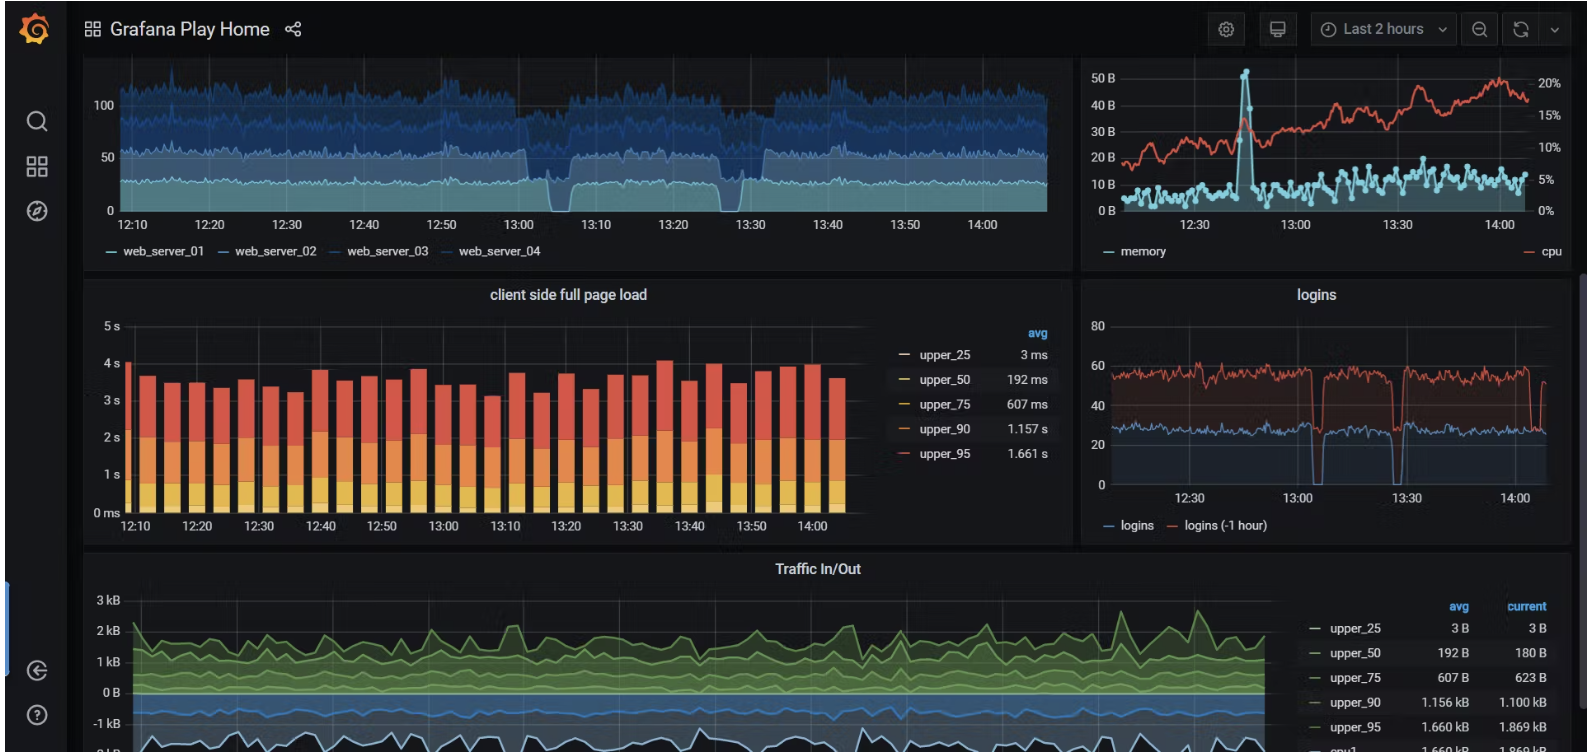The width and height of the screenshot is (1588, 756).
Task: Cycle view mode with the monitor icon
Action: pyautogui.click(x=1277, y=29)
